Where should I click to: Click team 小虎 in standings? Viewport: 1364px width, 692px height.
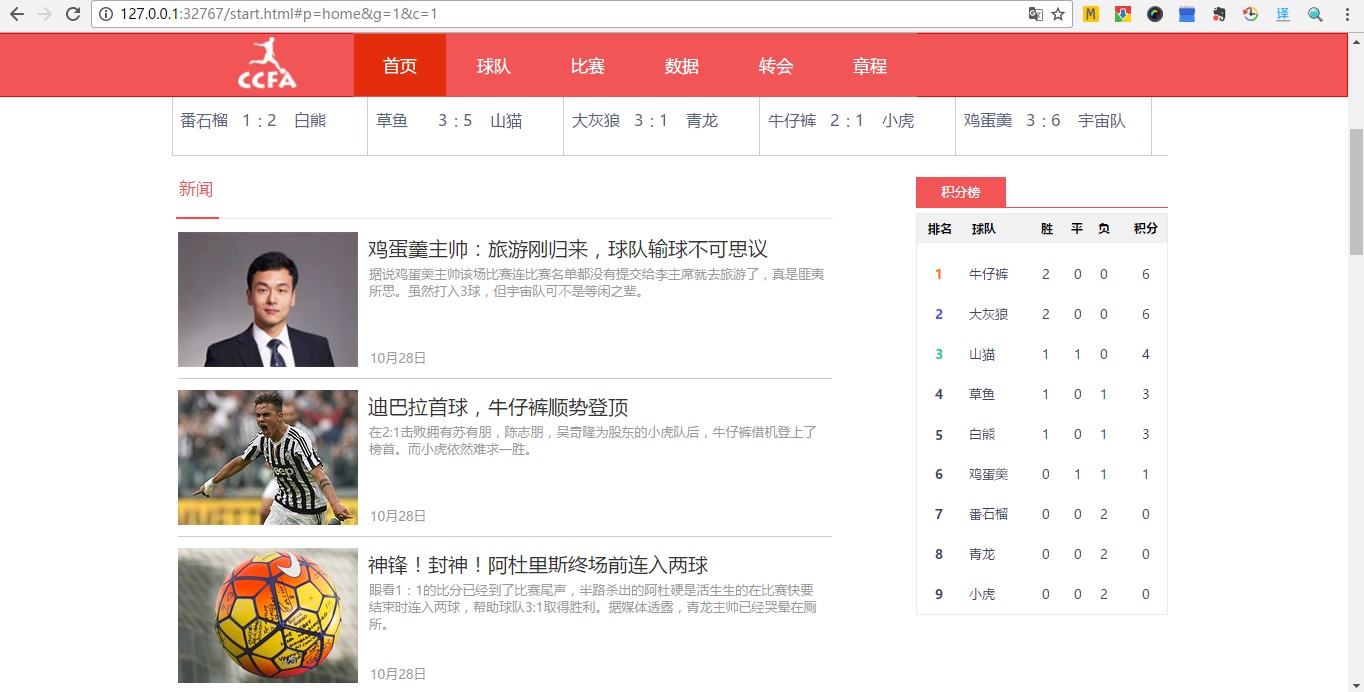click(982, 594)
